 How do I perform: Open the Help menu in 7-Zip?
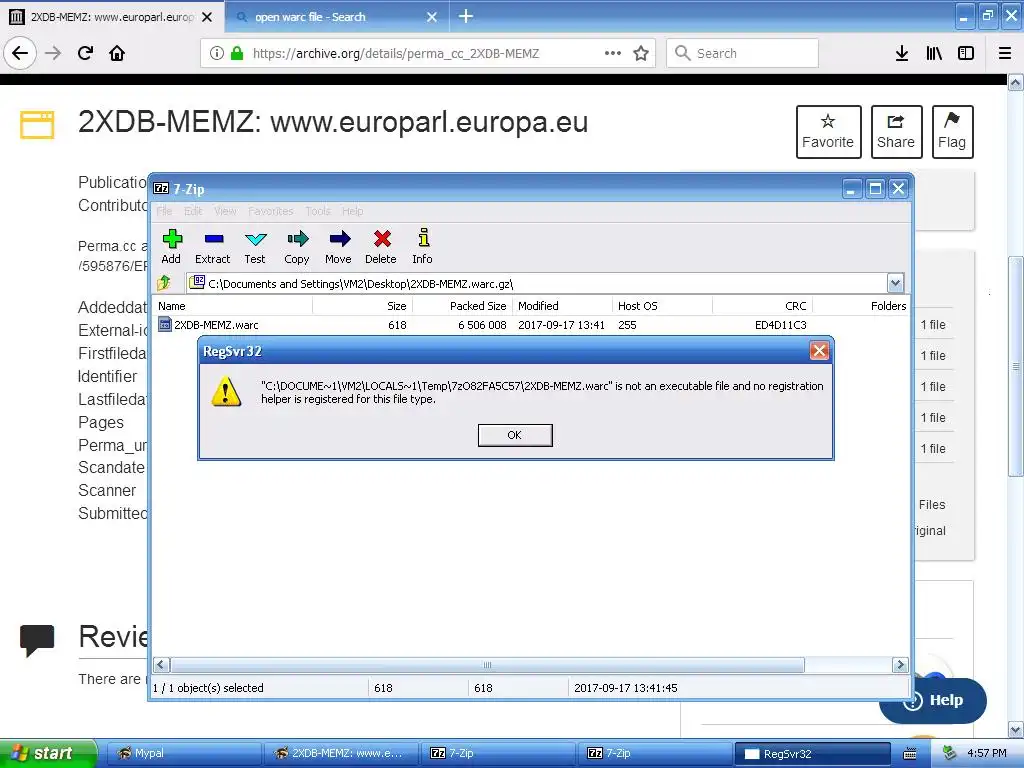[x=352, y=211]
